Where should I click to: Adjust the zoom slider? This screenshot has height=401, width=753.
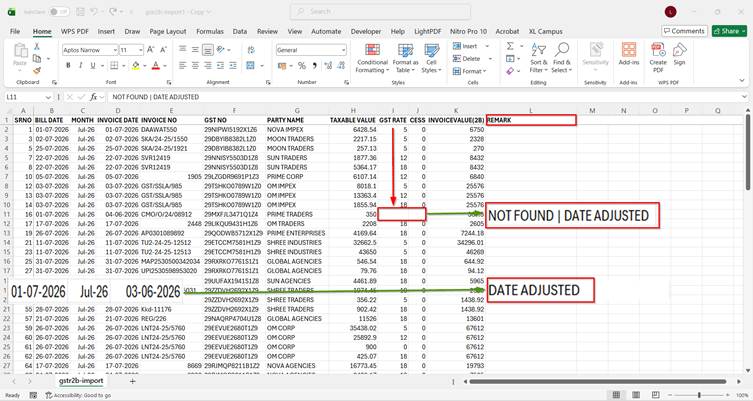pyautogui.click(x=699, y=395)
